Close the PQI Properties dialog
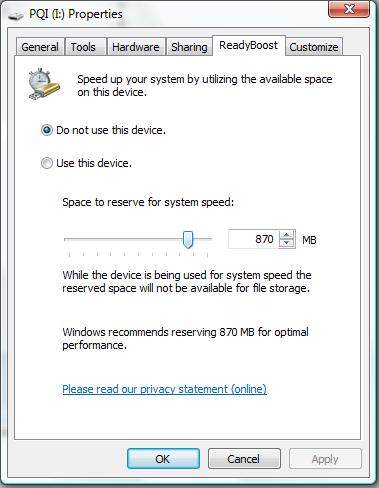 (x=349, y=9)
